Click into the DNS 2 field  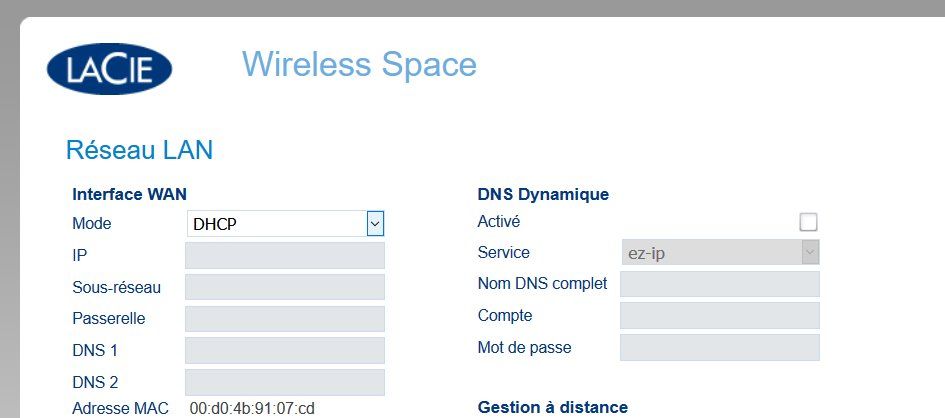point(285,382)
